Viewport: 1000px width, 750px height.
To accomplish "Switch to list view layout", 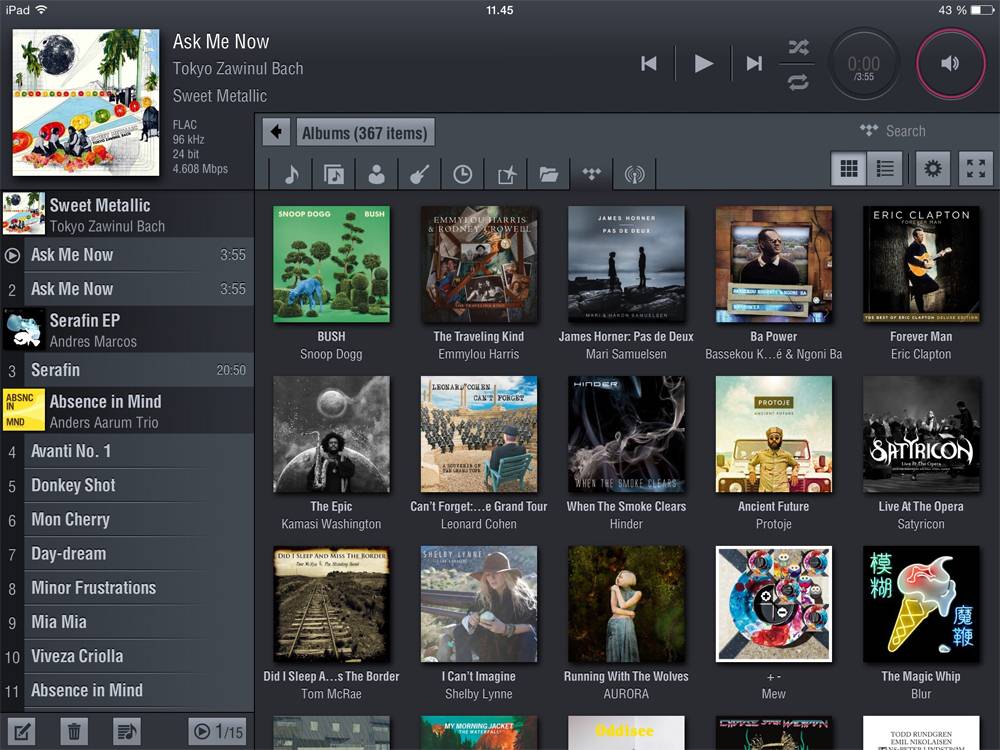I will (885, 168).
